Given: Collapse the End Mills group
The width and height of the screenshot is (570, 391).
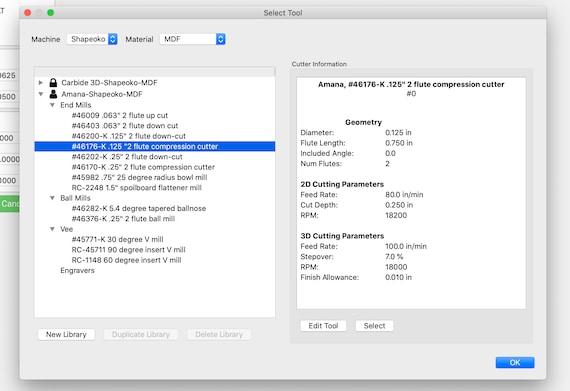Looking at the screenshot, I should click(x=52, y=105).
